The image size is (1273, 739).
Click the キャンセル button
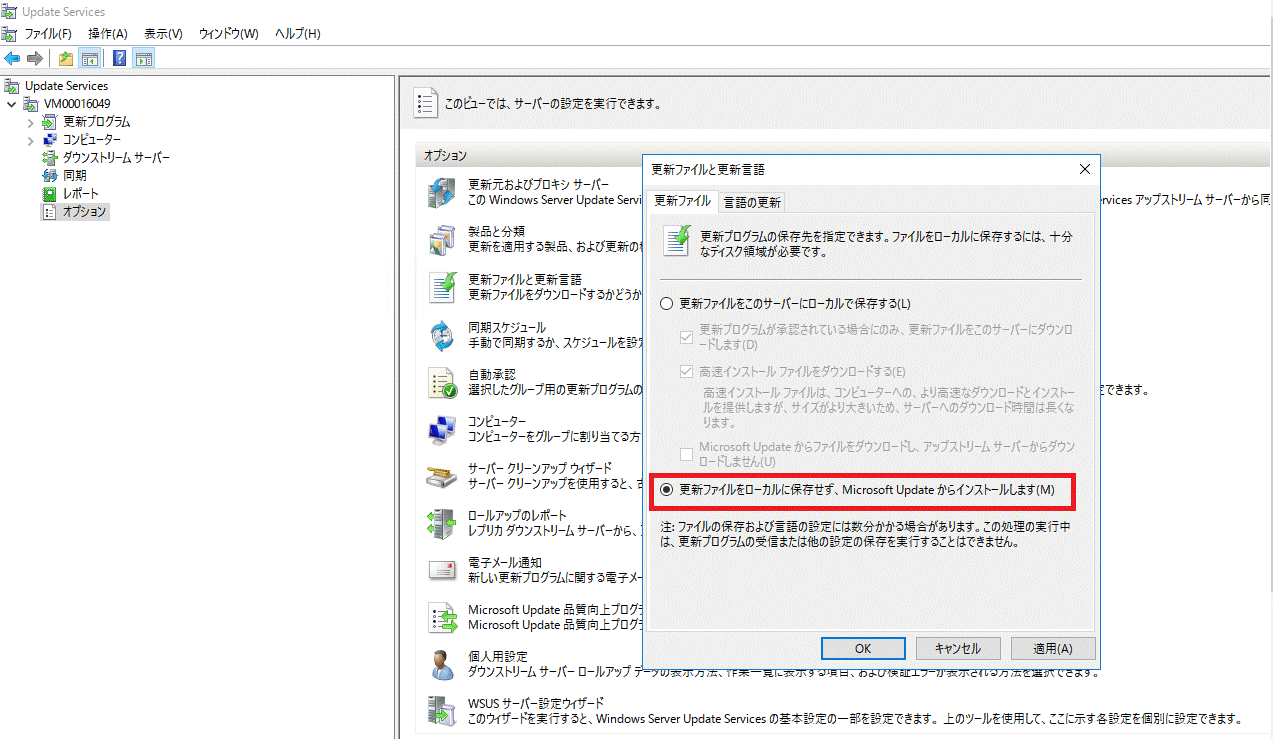956,648
